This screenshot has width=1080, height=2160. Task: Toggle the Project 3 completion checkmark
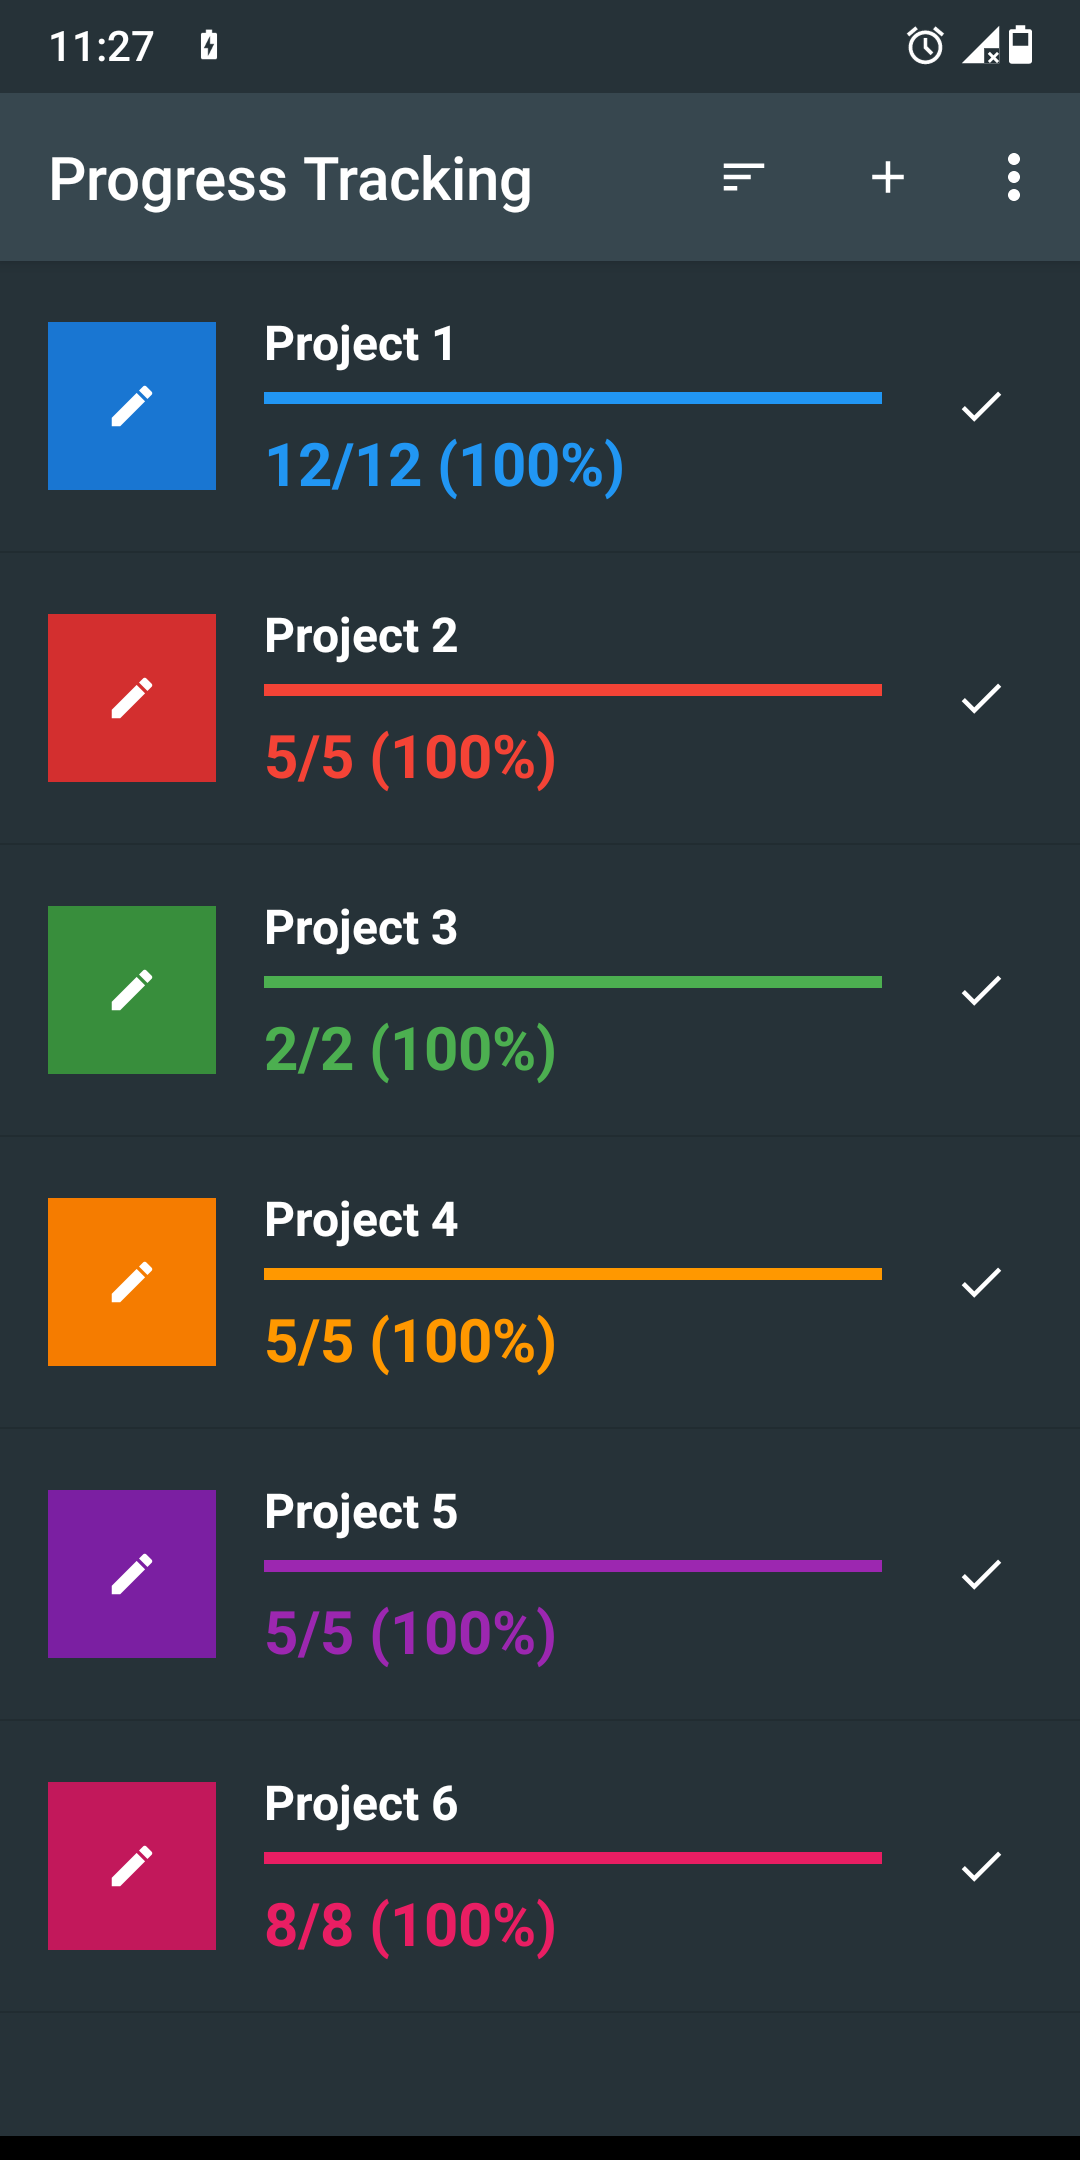[x=981, y=990]
